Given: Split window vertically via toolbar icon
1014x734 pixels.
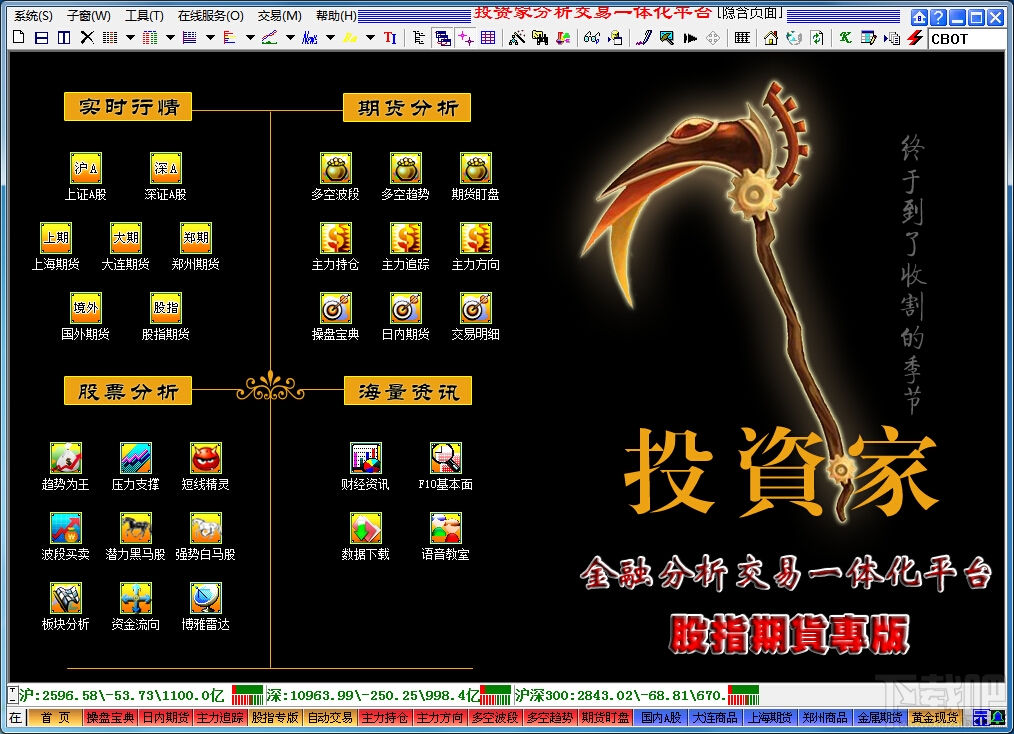Looking at the screenshot, I should pyautogui.click(x=64, y=38).
